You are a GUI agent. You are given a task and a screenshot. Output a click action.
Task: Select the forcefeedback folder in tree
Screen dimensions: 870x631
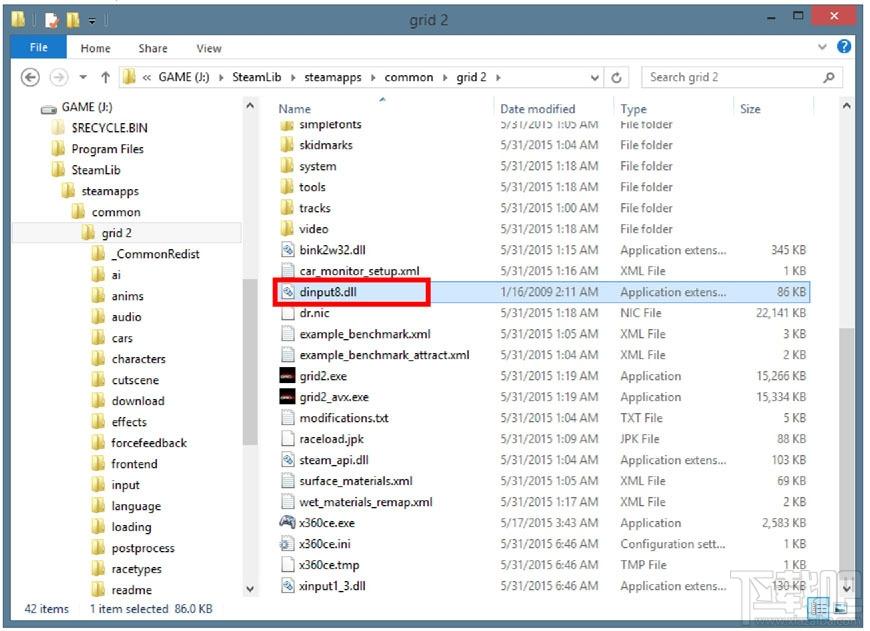pyautogui.click(x=149, y=443)
